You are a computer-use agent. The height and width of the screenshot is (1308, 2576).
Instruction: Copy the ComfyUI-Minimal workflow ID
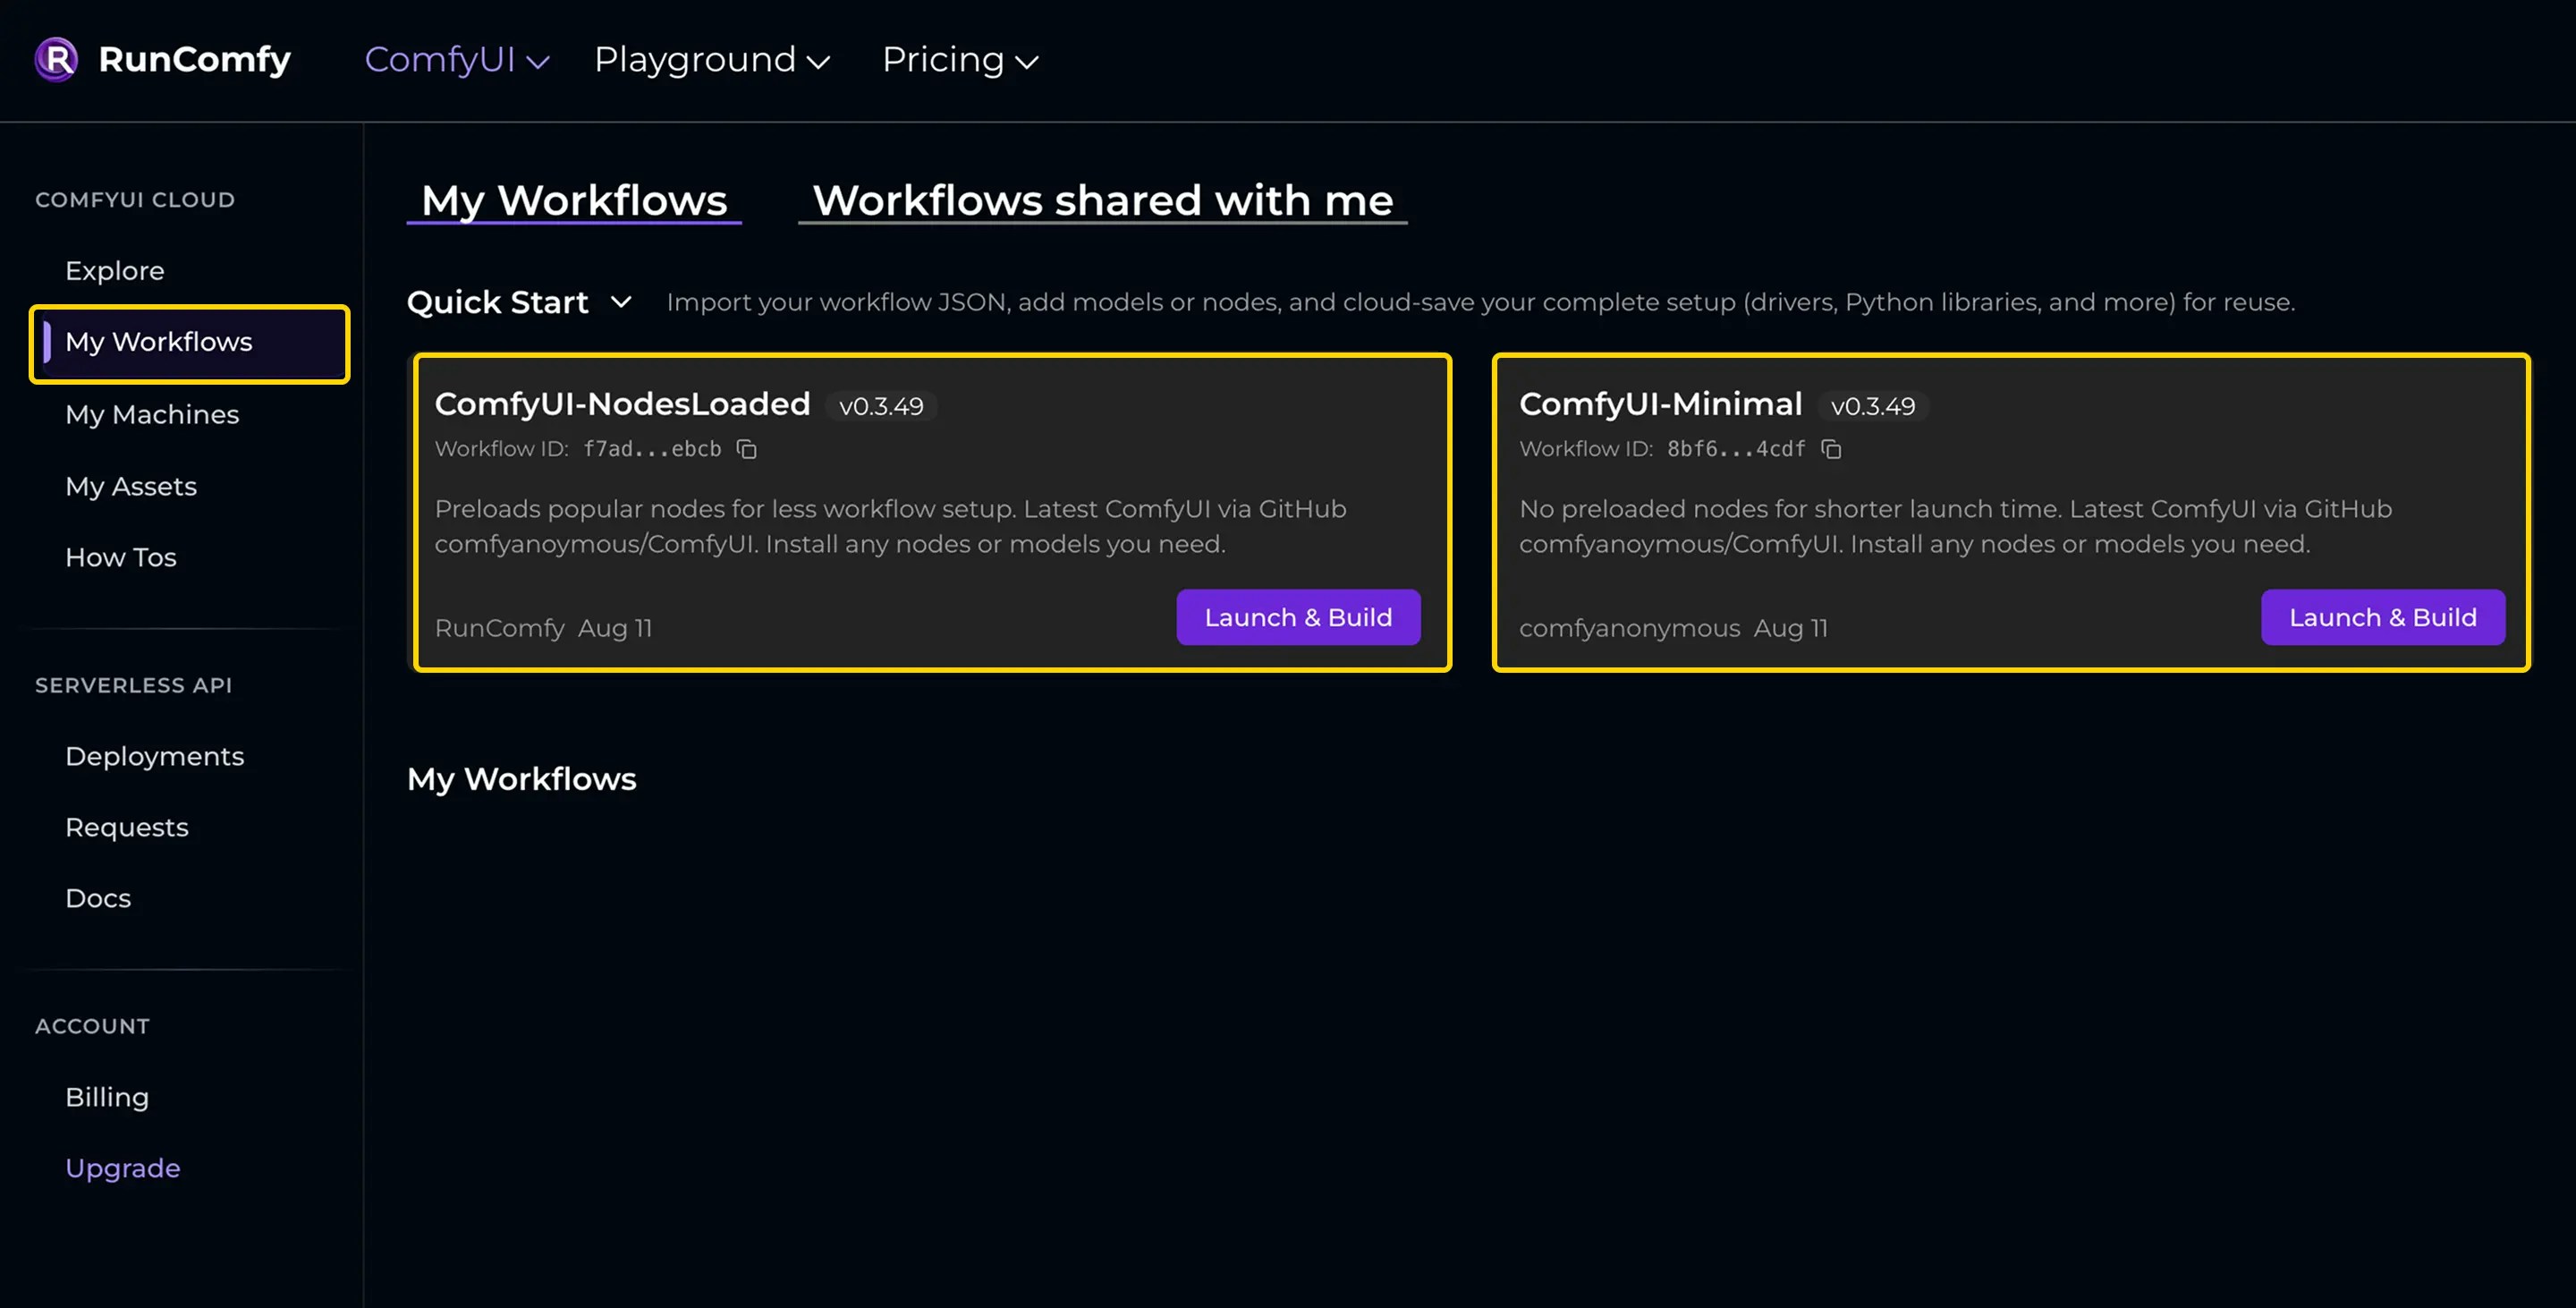coord(1831,449)
